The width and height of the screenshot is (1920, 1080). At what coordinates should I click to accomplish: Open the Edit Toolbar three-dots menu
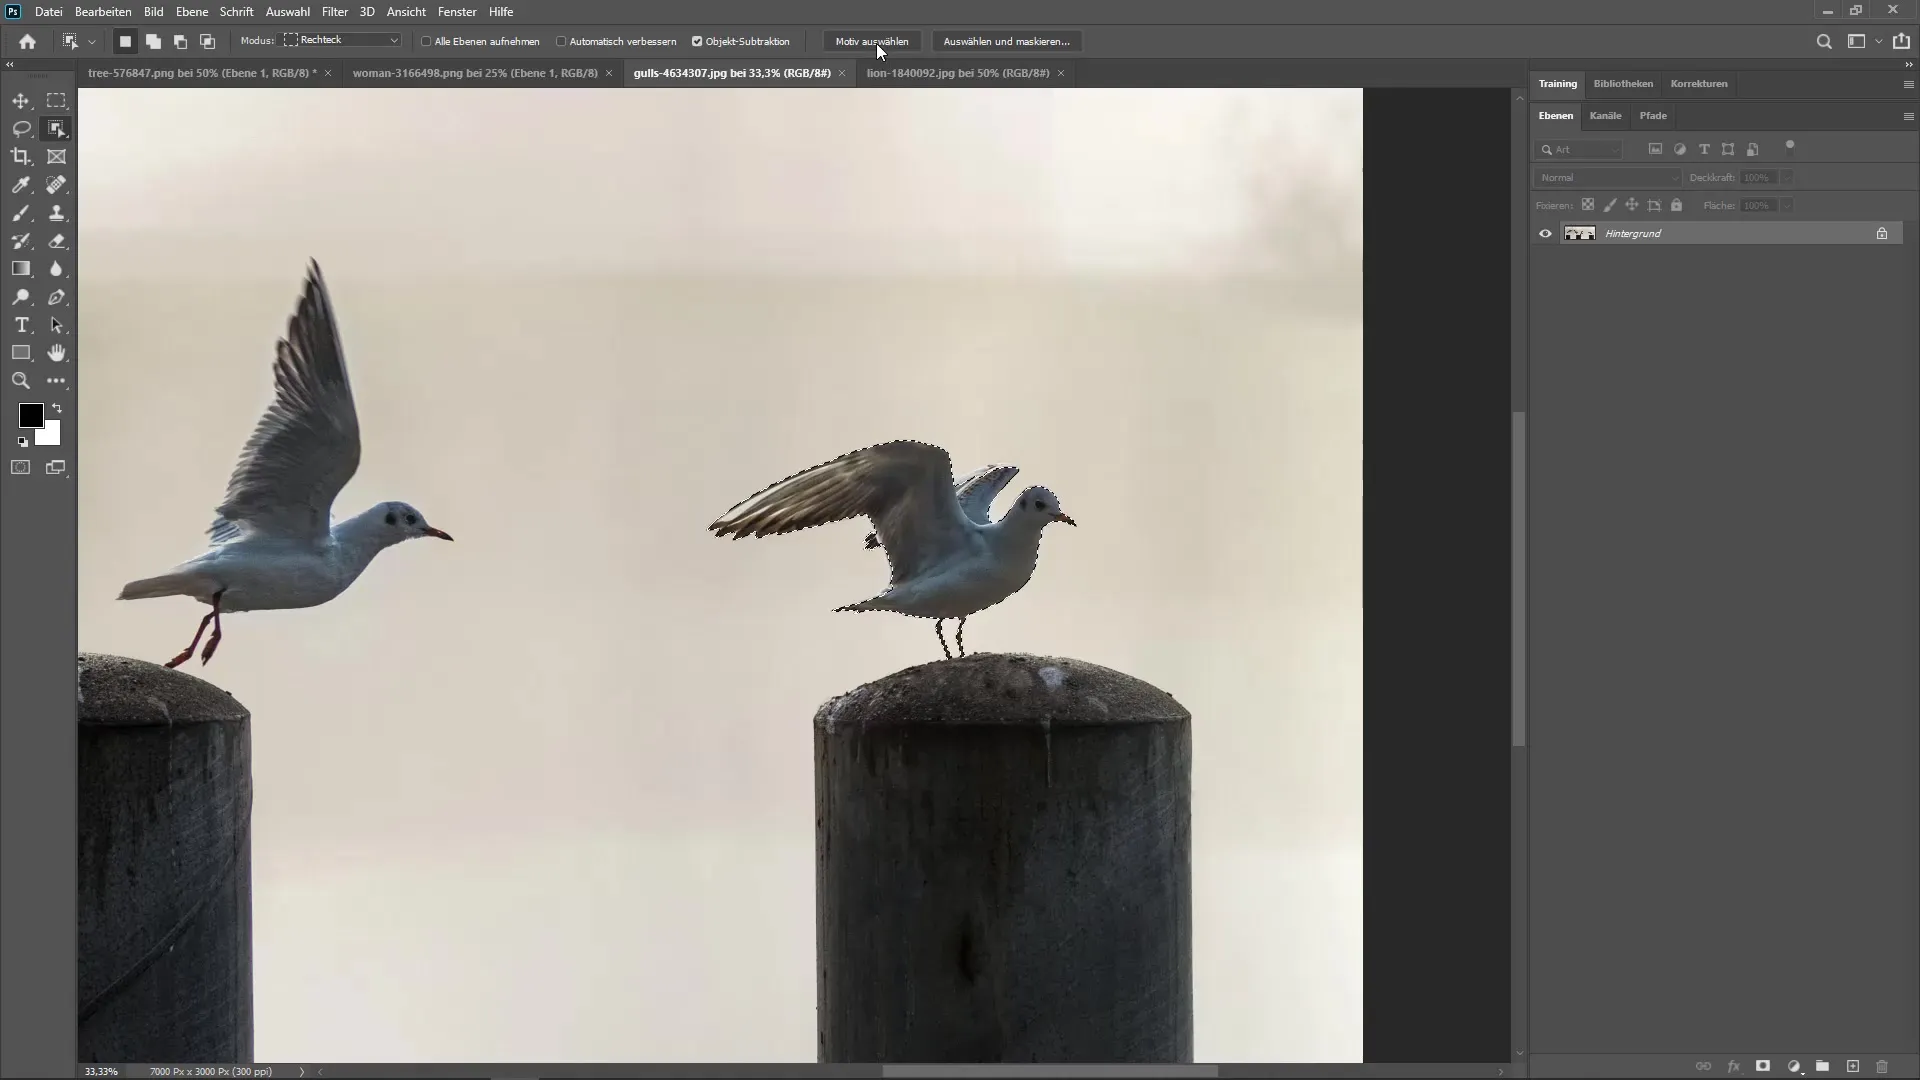coord(57,381)
